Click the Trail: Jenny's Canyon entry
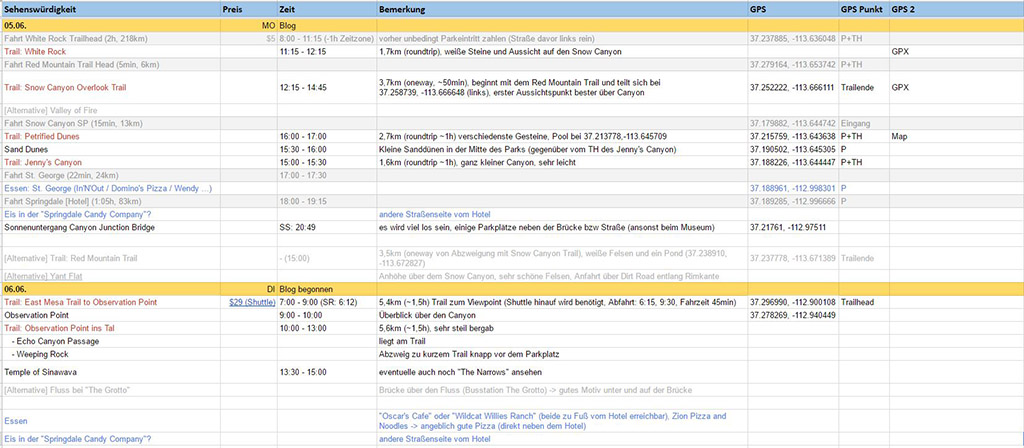1024x448 pixels. click(45, 161)
